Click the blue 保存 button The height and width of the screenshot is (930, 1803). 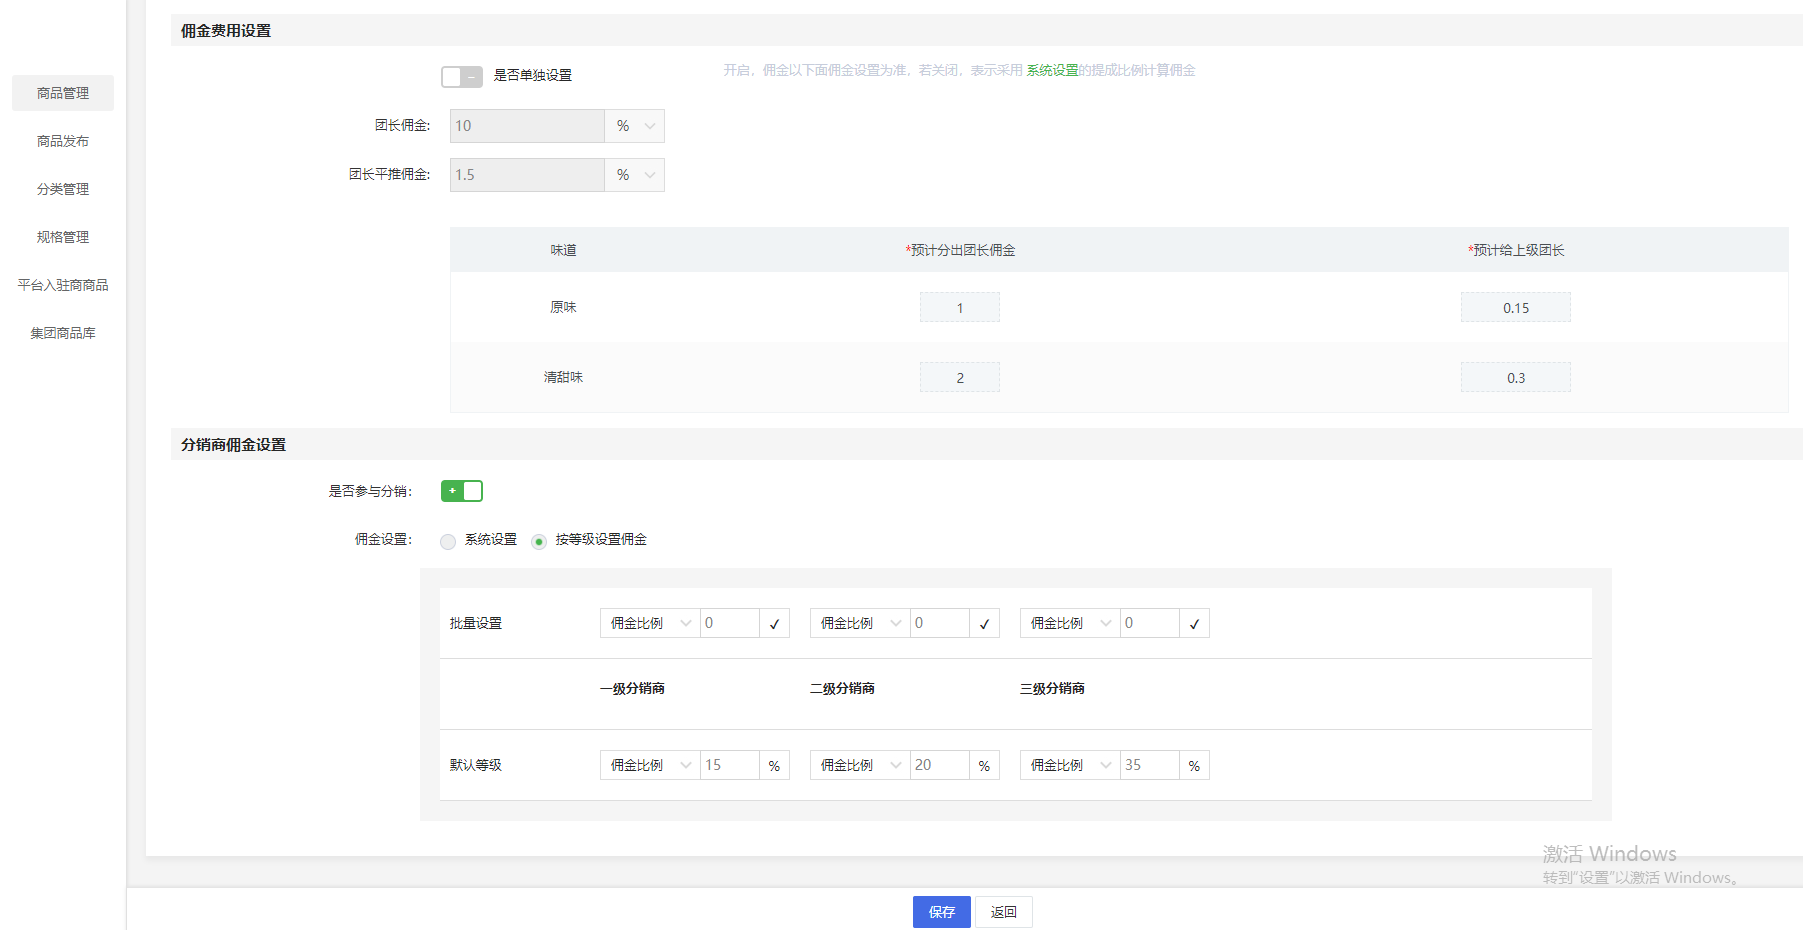(x=941, y=912)
